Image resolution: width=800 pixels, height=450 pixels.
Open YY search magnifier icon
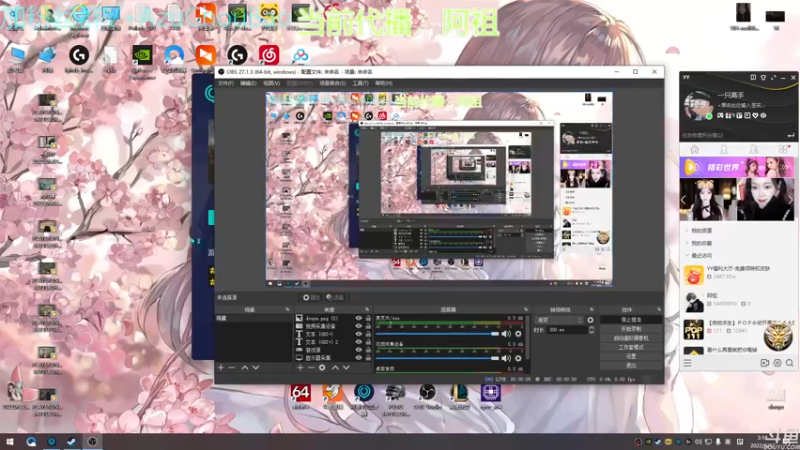789,363
